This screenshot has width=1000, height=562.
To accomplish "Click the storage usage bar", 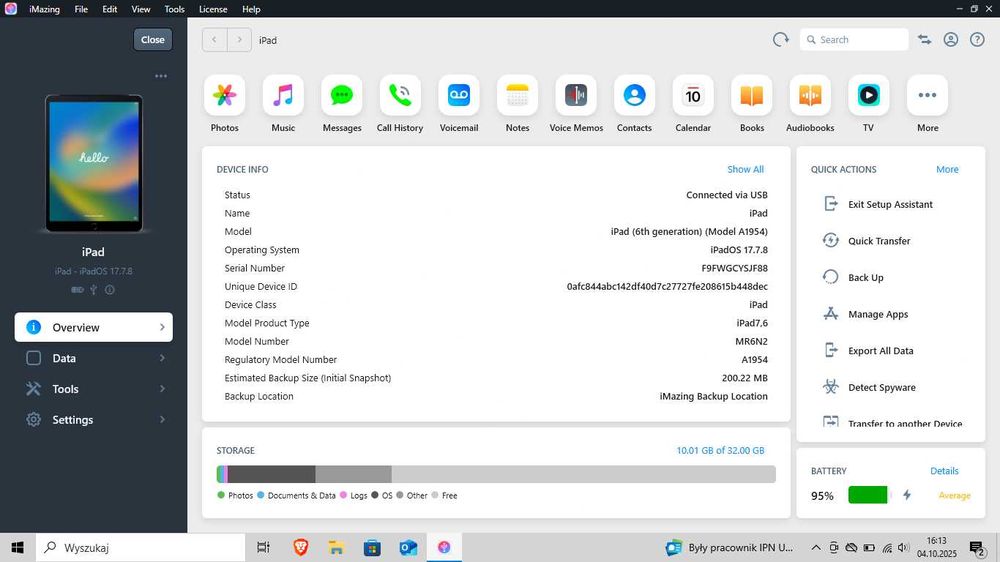I will [x=496, y=474].
